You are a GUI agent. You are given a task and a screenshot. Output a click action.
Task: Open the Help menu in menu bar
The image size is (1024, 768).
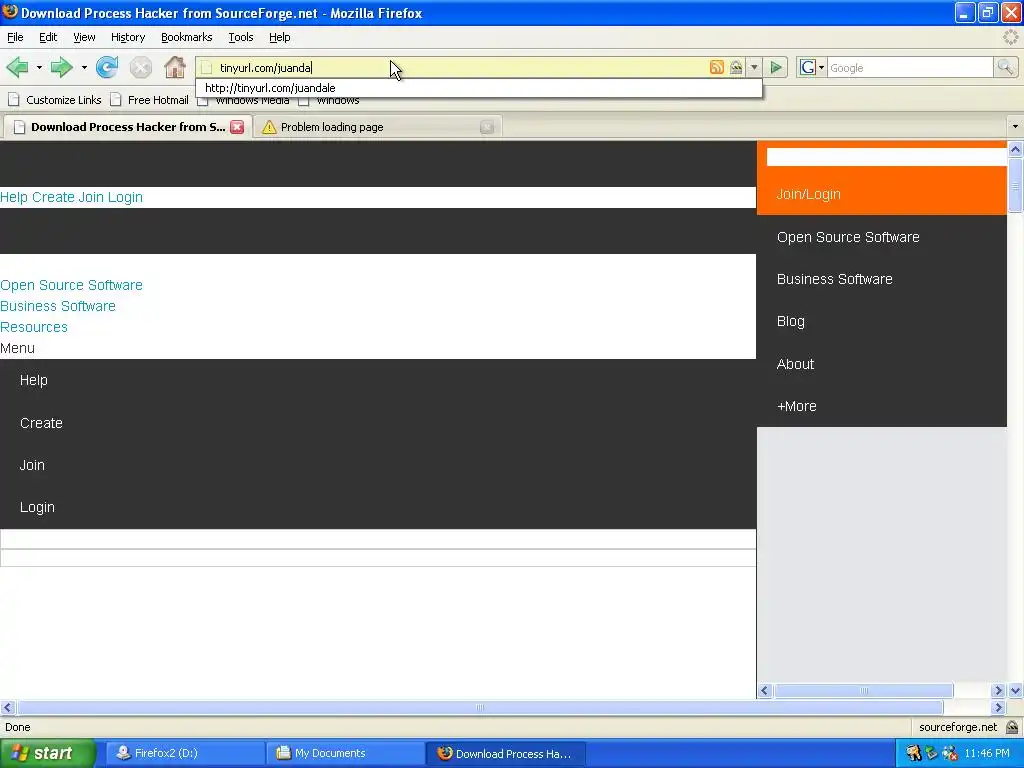280,37
